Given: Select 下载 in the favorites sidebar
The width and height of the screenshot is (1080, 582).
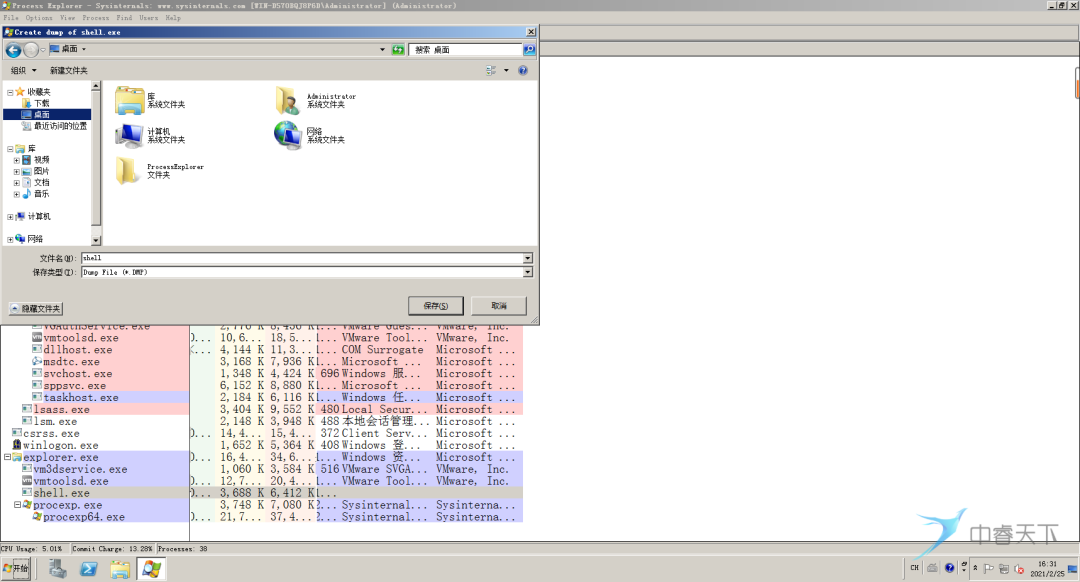Looking at the screenshot, I should click(x=36, y=103).
